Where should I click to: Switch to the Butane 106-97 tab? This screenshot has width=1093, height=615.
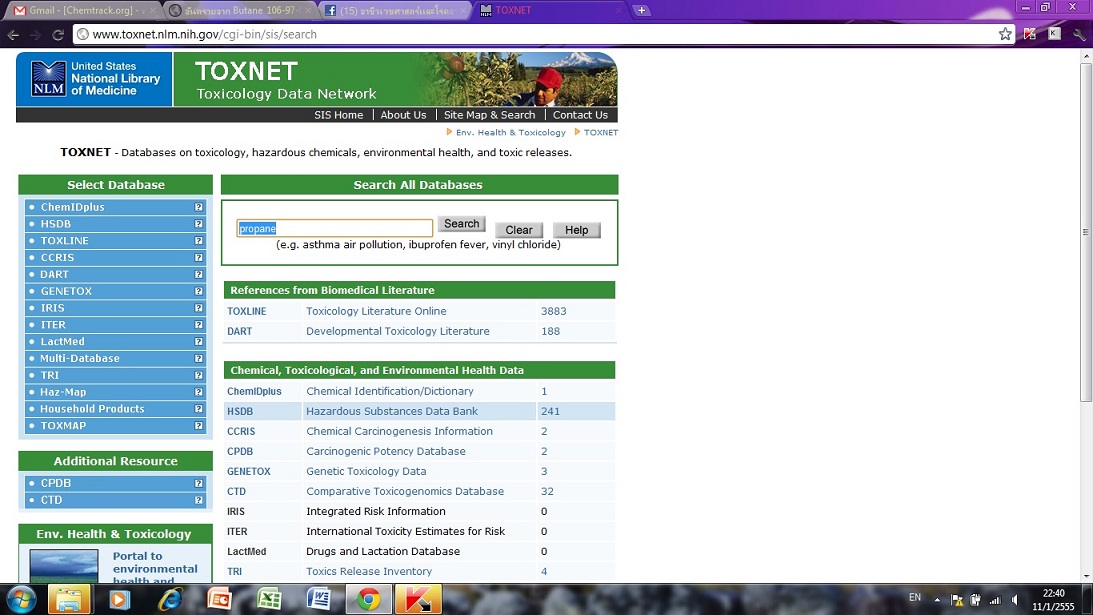tap(239, 10)
